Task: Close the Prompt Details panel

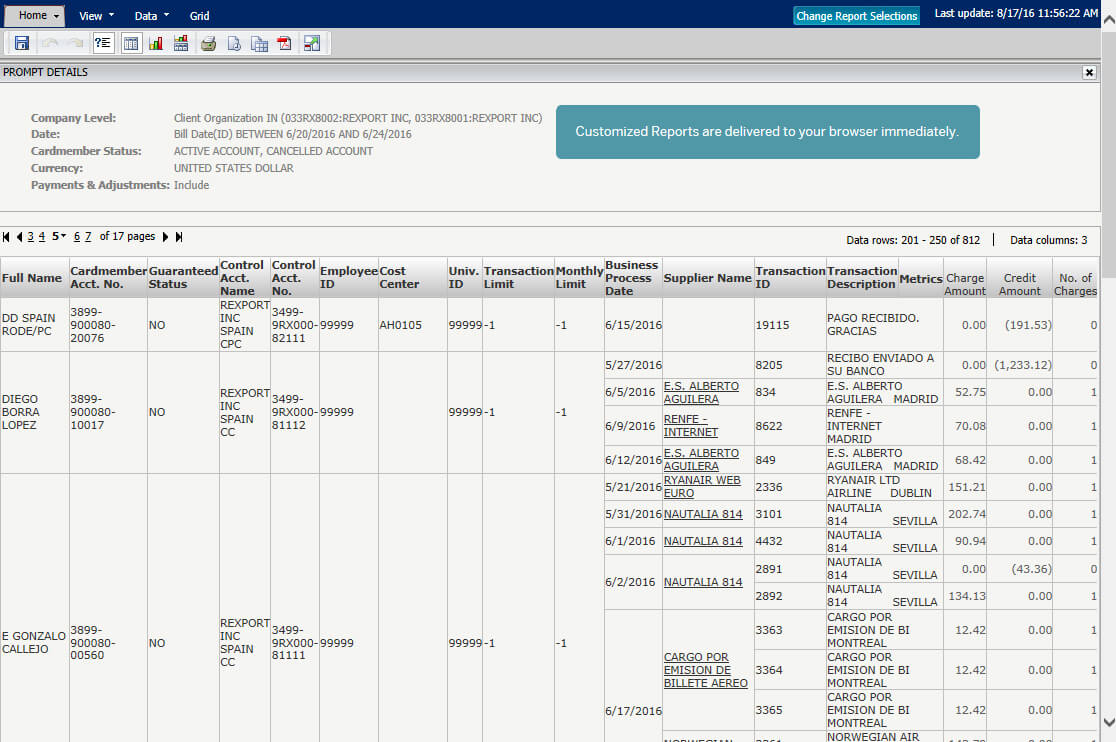Action: tap(1089, 72)
